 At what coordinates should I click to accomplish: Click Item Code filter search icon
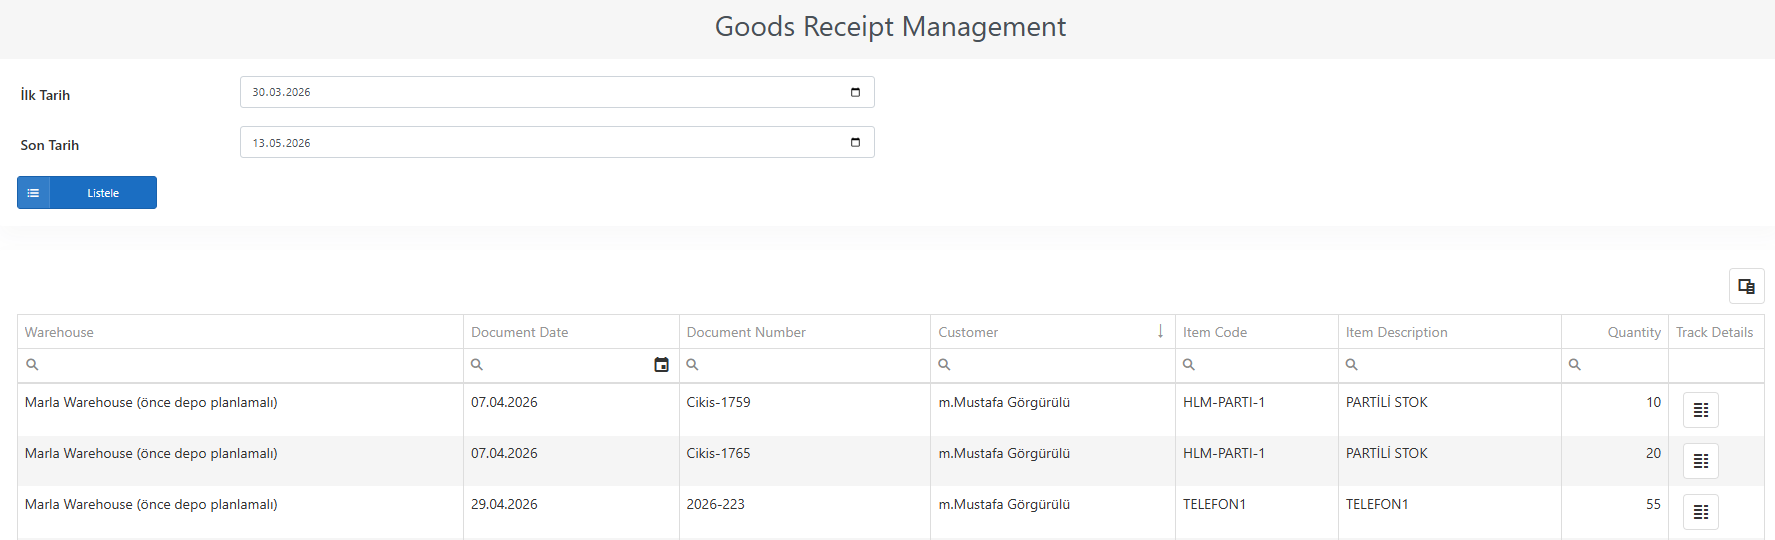[1189, 365]
